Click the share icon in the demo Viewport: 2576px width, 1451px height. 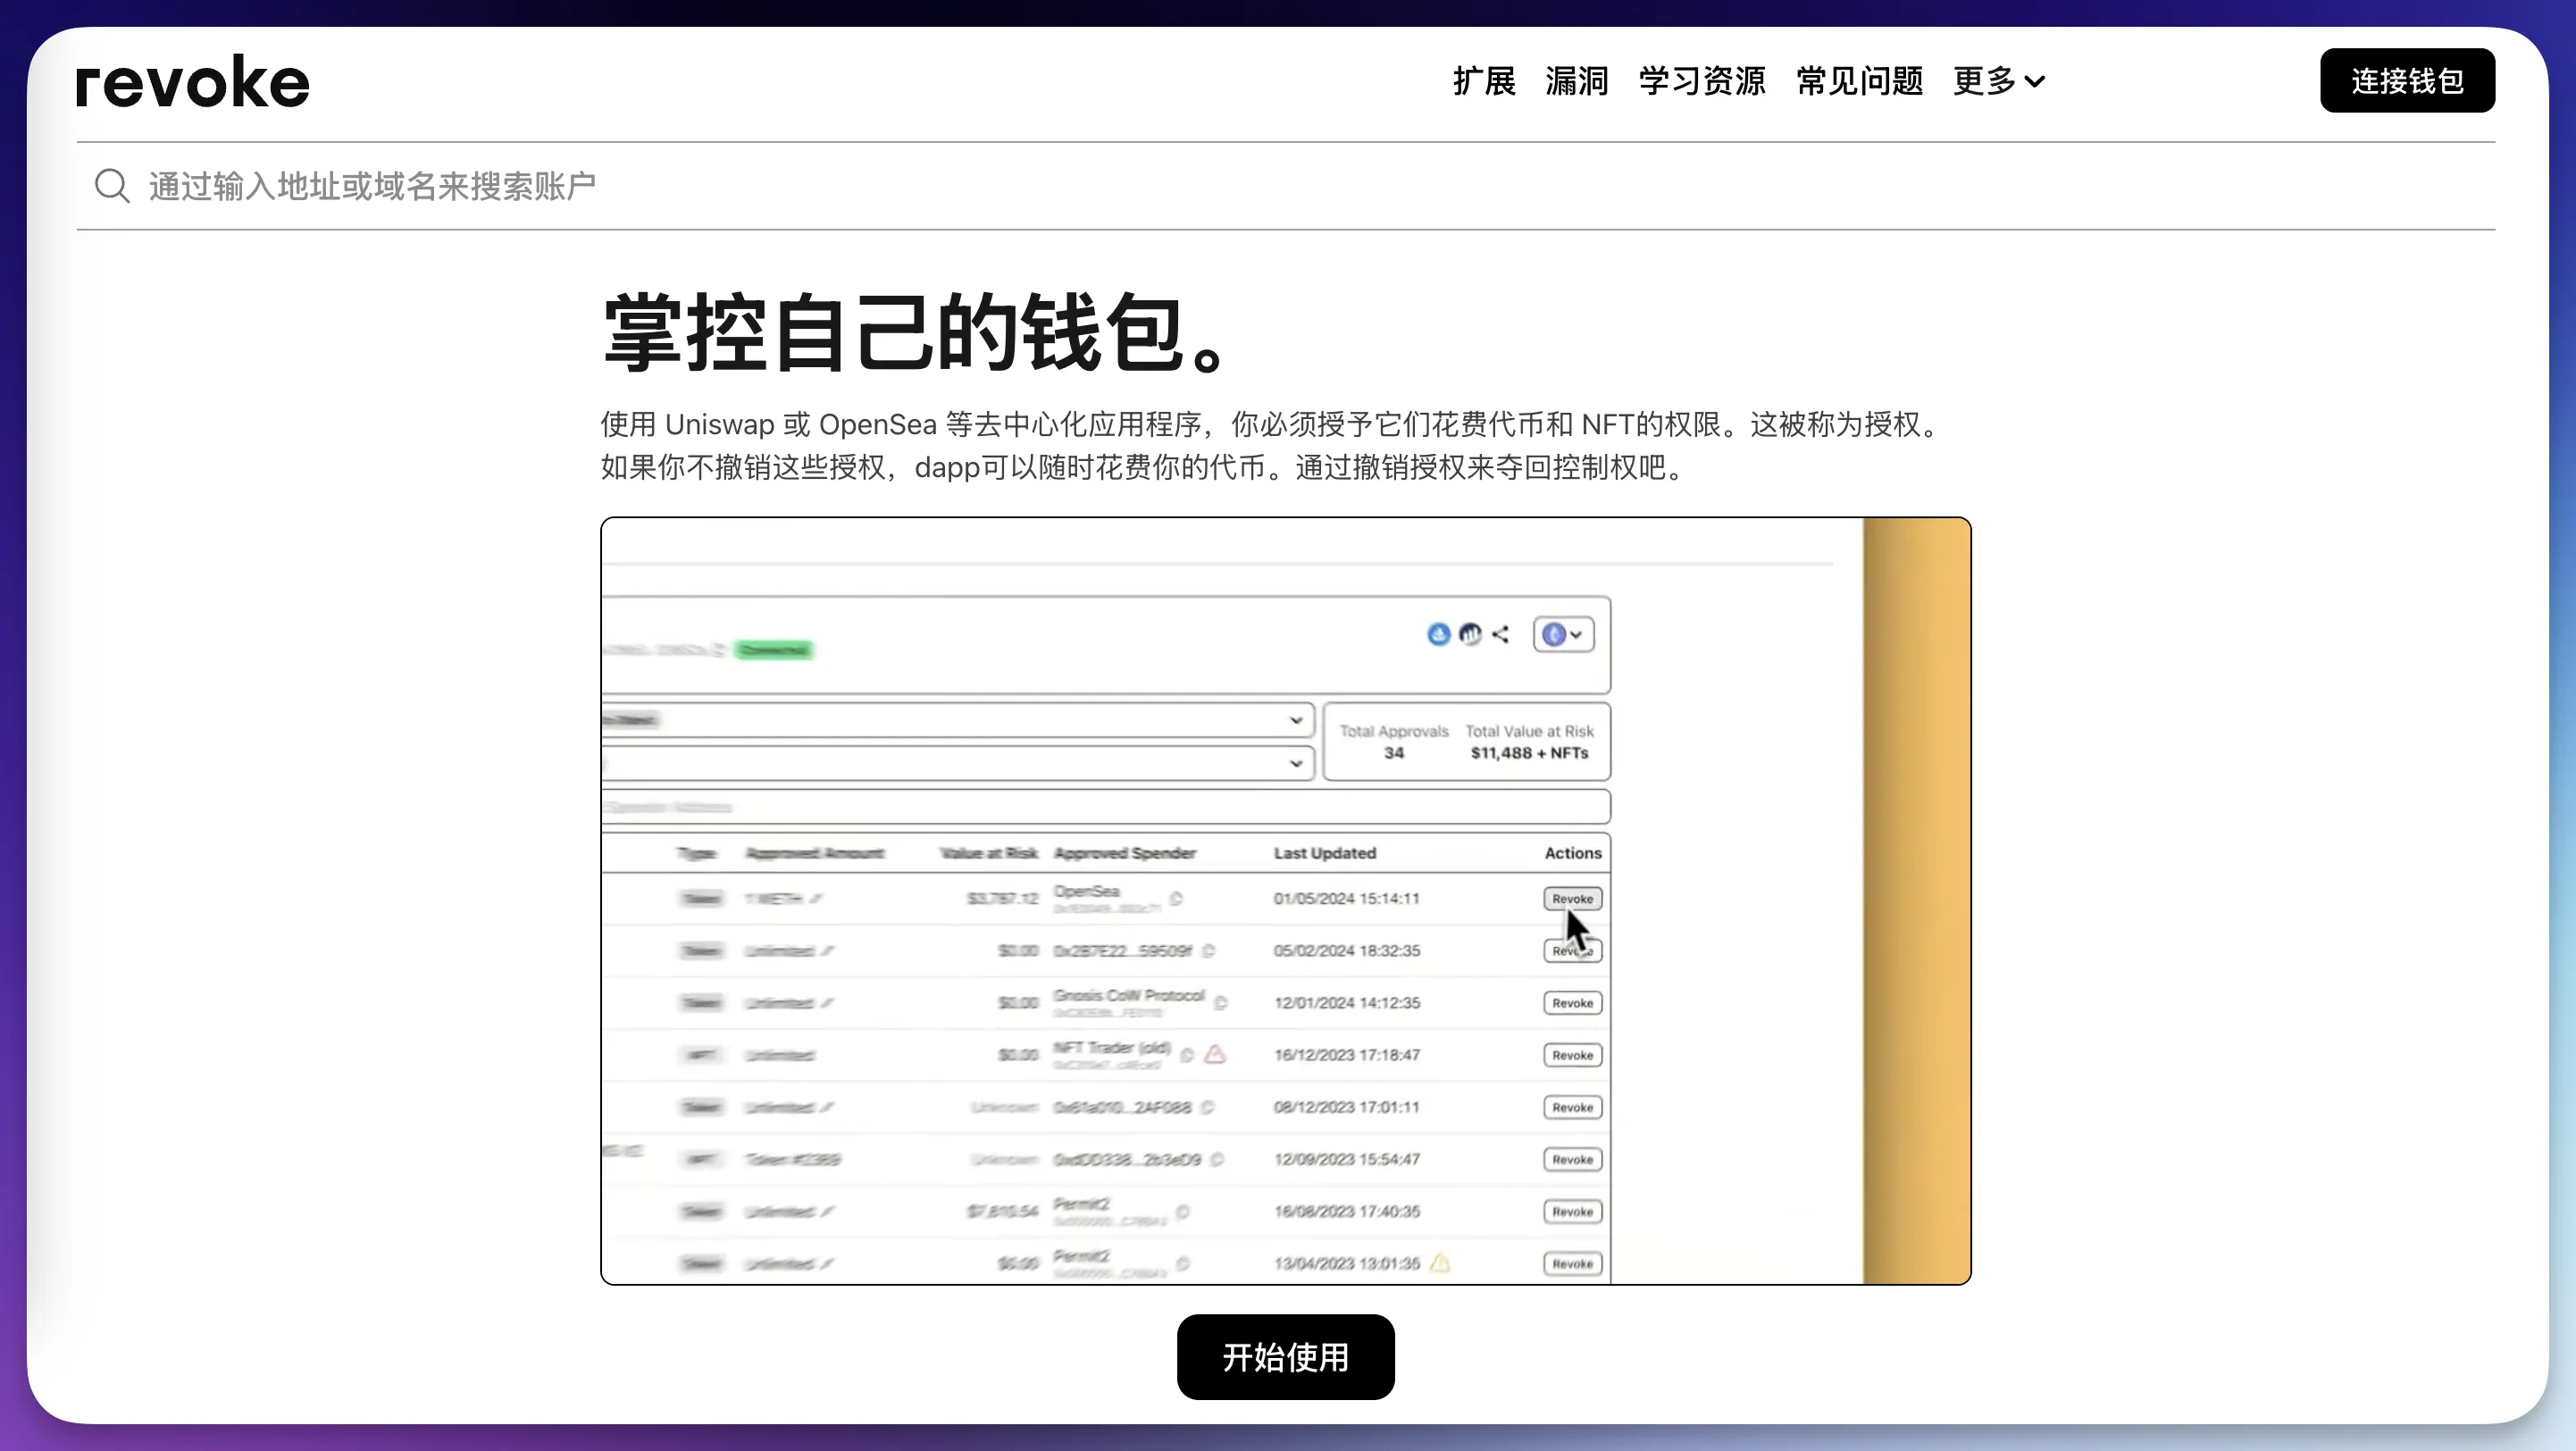click(x=1500, y=635)
